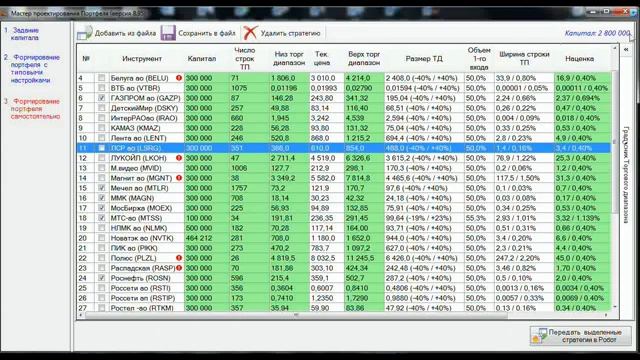Click scroll-right arrow of horizontal scrollbar
This screenshot has width=640, height=360.
[x=607, y=315]
